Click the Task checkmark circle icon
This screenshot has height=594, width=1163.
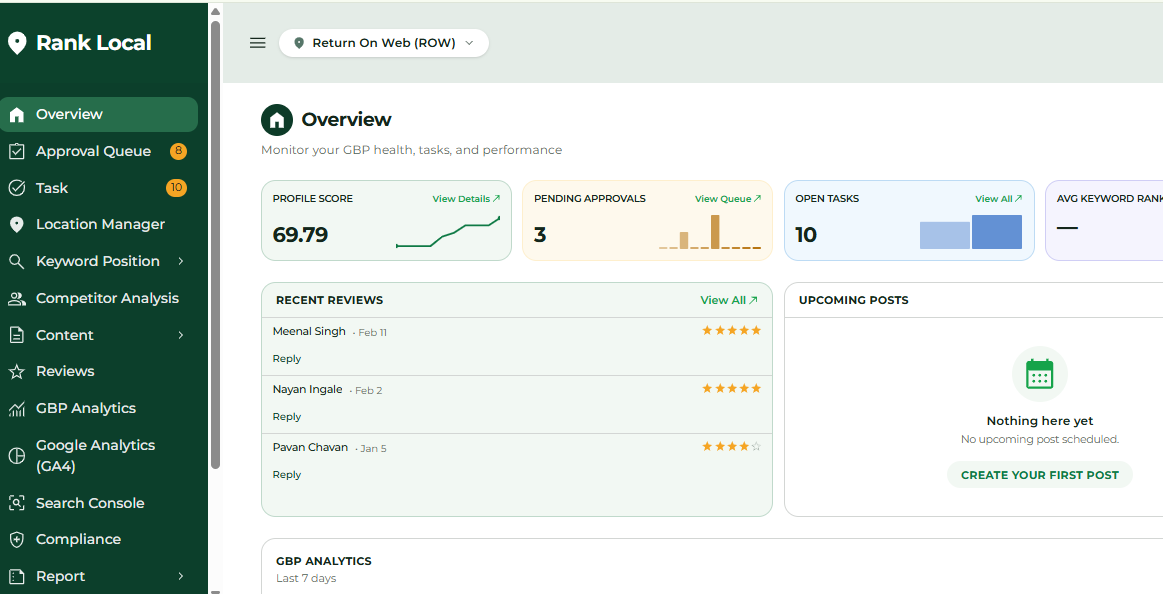coord(16,188)
